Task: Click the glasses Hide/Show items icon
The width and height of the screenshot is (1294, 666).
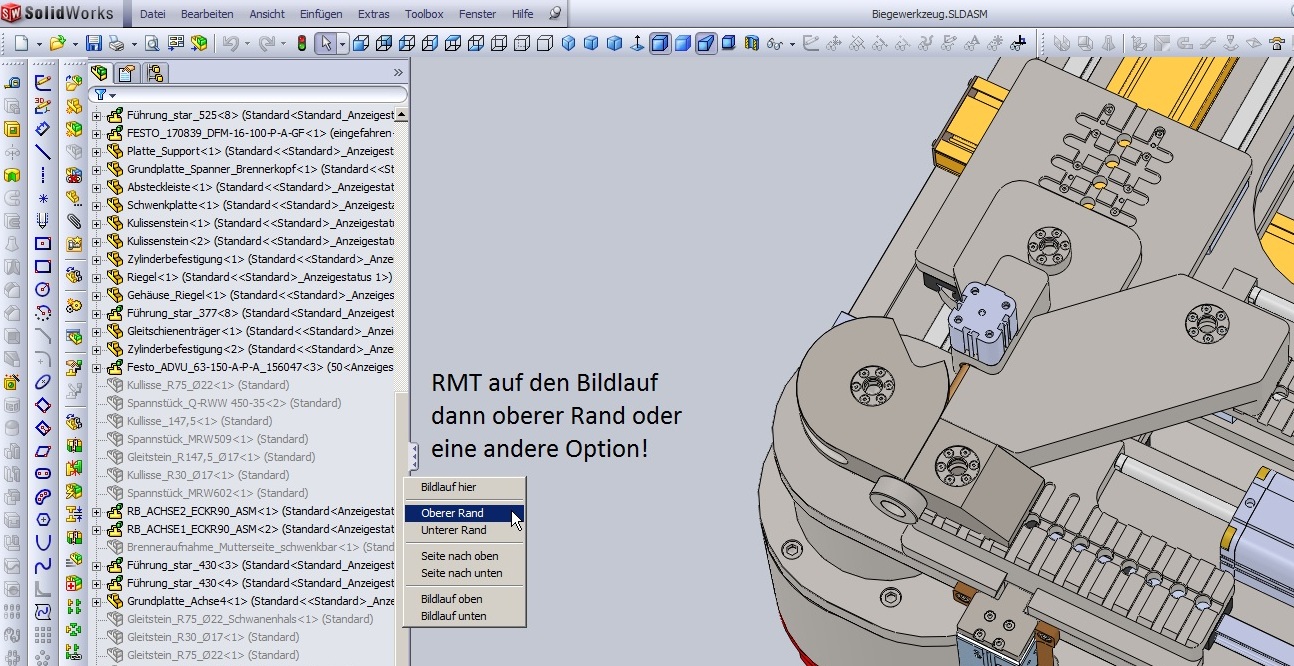Action: coord(775,43)
